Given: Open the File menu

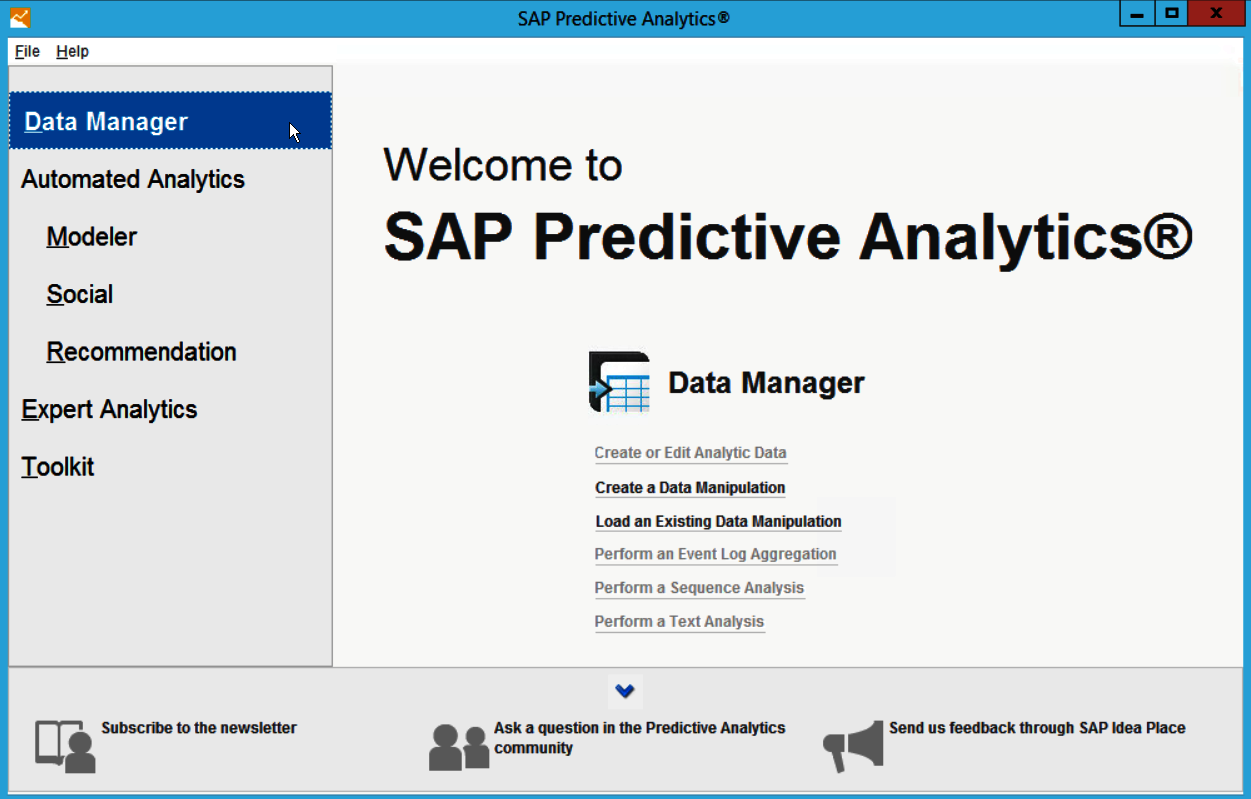Looking at the screenshot, I should [x=26, y=51].
